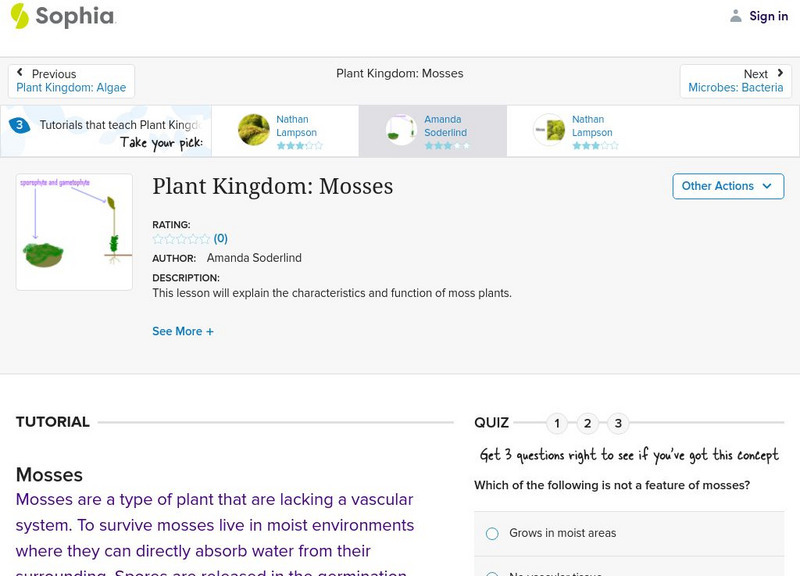The width and height of the screenshot is (800, 576).
Task: Open the moss sporophyte diagram thumbnail
Action: click(x=74, y=232)
